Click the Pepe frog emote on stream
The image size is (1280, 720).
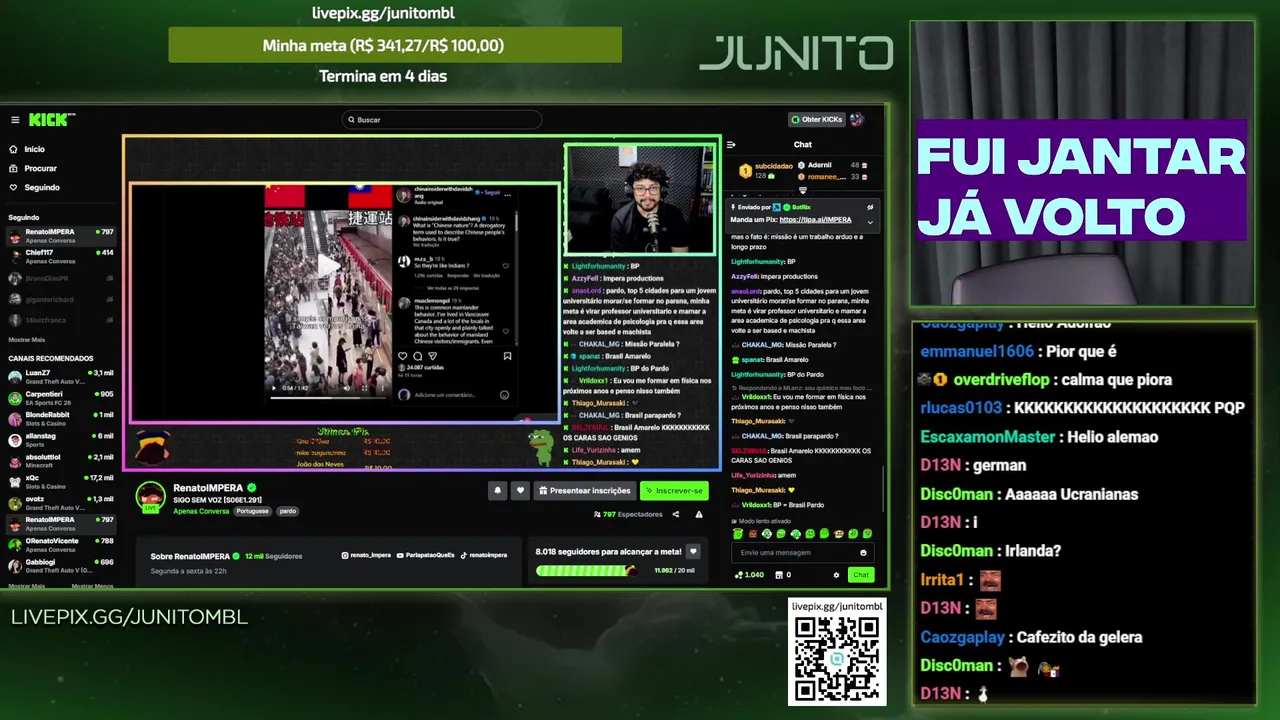click(541, 446)
